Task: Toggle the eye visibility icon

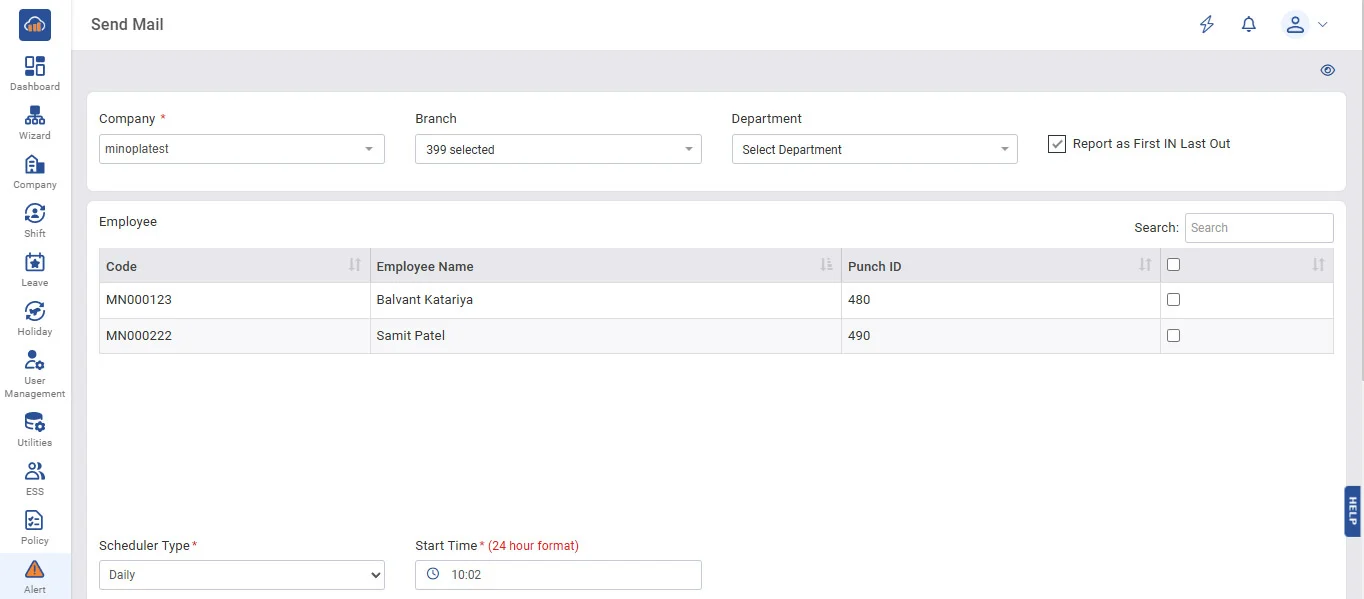Action: click(x=1327, y=70)
